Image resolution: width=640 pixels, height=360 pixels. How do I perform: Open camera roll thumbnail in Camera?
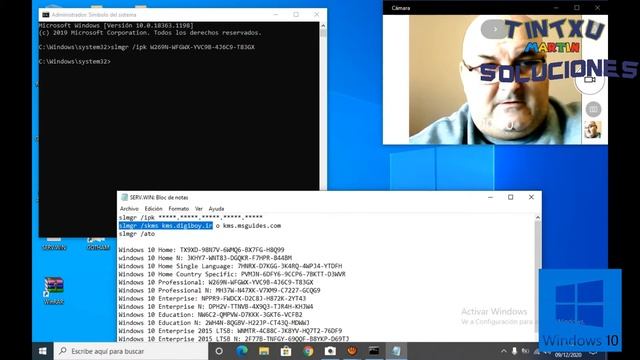point(592,130)
